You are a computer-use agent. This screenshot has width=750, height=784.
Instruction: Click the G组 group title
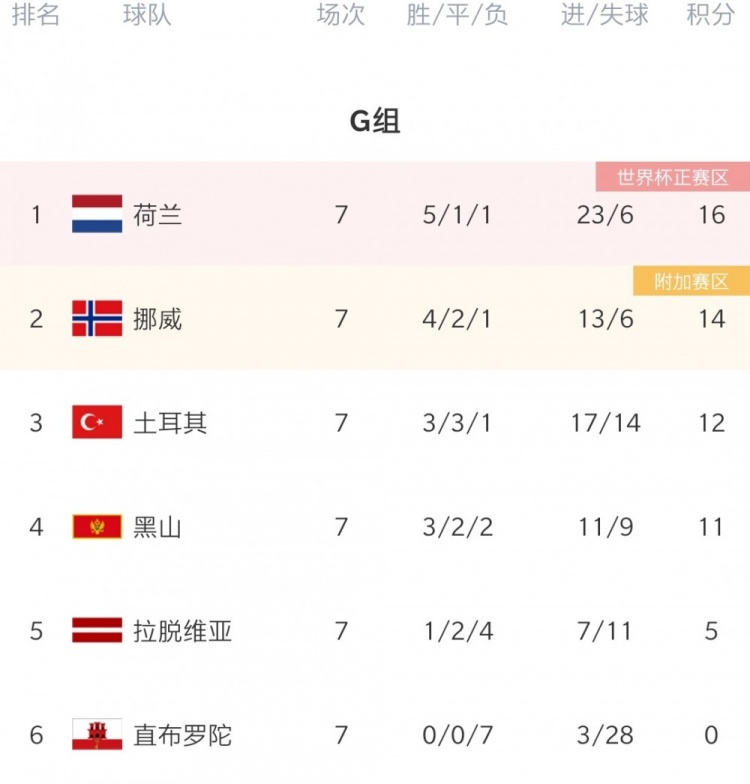click(x=375, y=121)
